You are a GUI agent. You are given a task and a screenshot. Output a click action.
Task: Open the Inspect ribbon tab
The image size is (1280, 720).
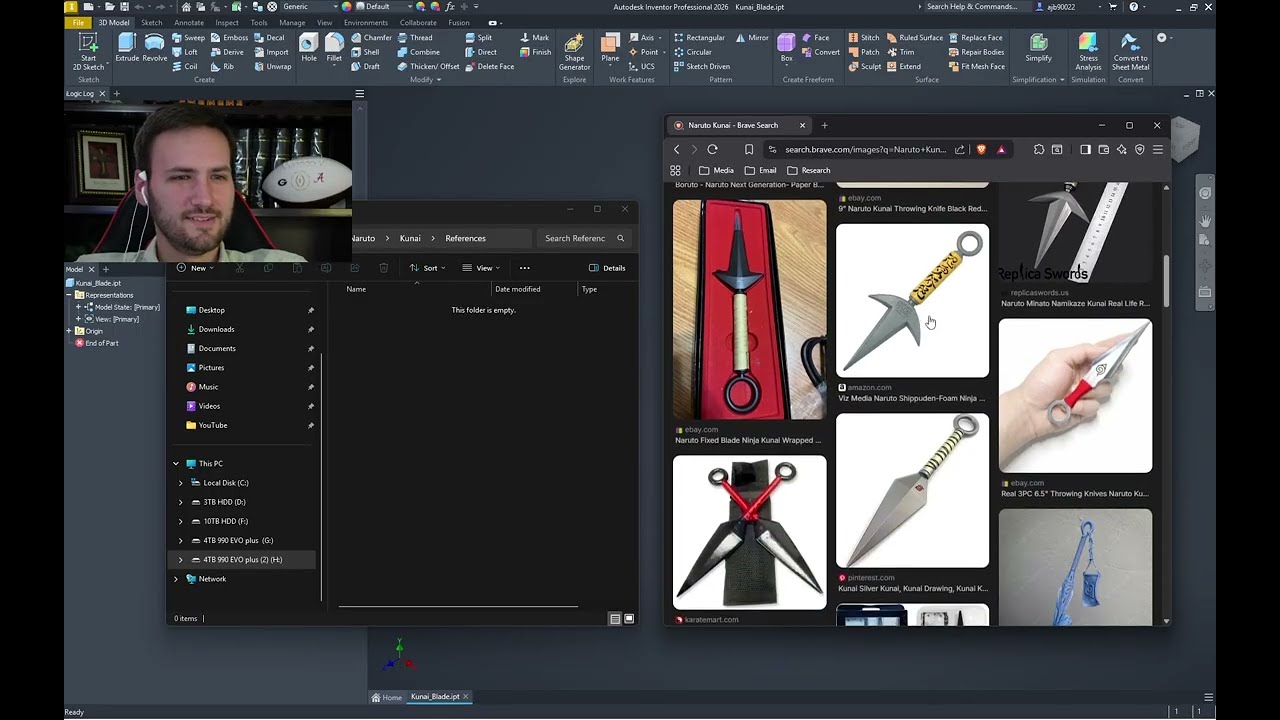227,22
